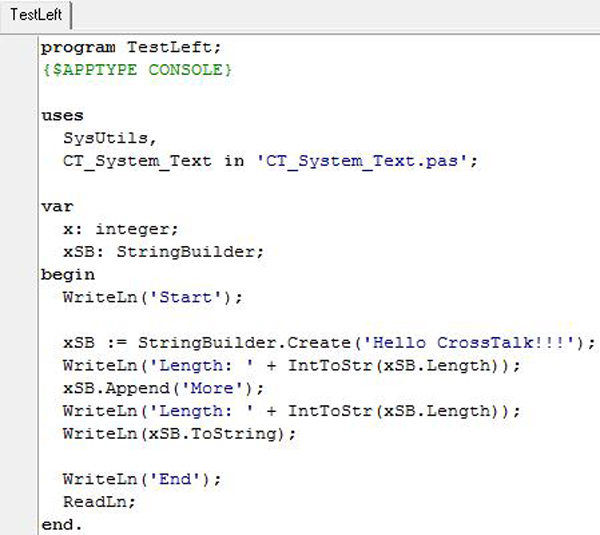This screenshot has width=600, height=535.
Task: Click the left gutter beside the 'begin' line
Action: pyautogui.click(x=16, y=274)
